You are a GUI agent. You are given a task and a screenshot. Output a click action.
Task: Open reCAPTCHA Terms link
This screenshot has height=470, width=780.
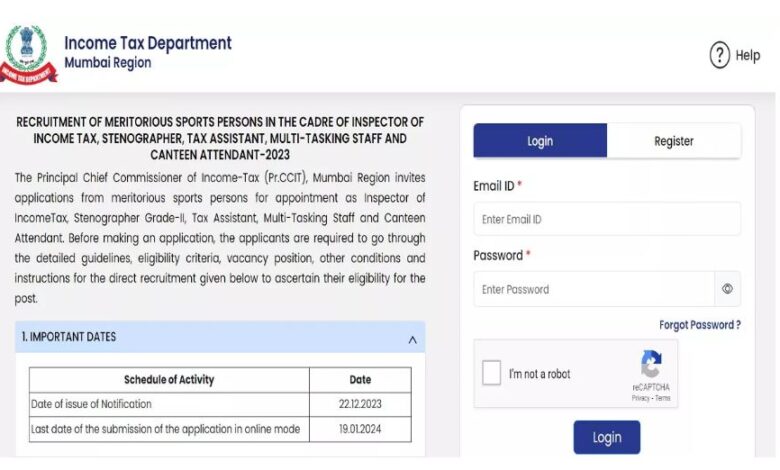point(663,398)
